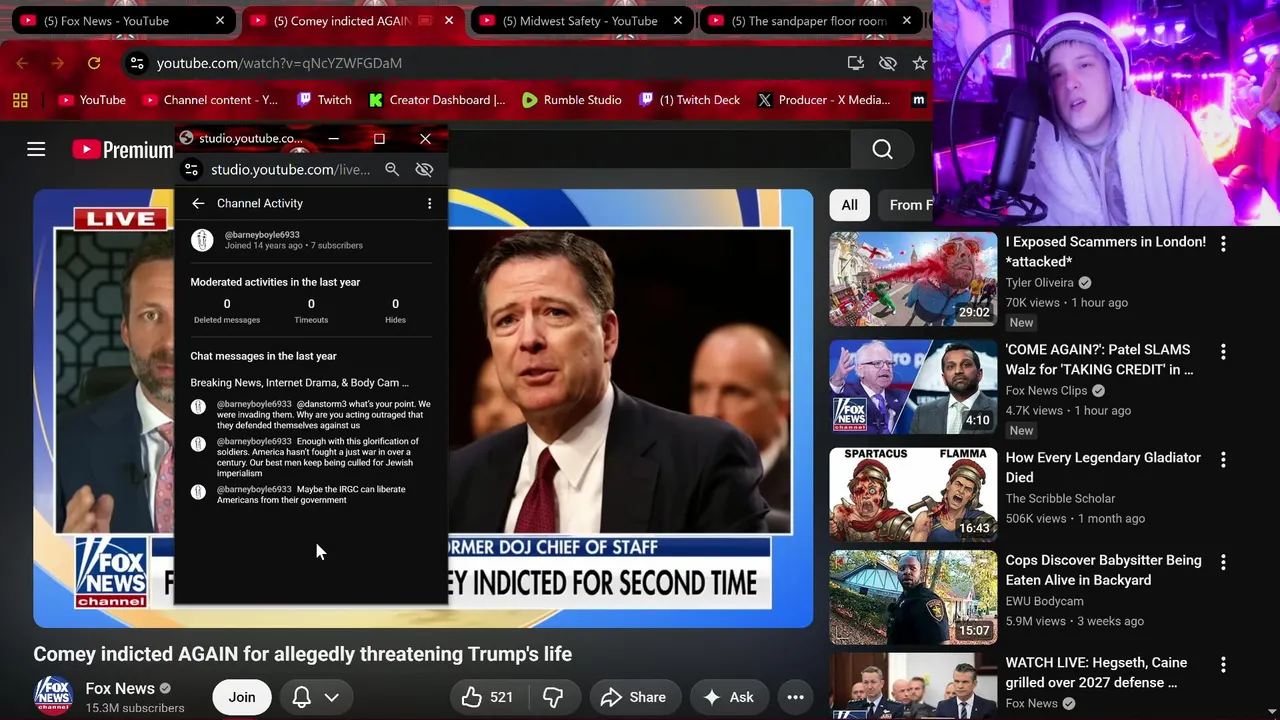Toggle the crossed-eye tracking protection icon
This screenshot has width=1280, height=720.
click(887, 63)
